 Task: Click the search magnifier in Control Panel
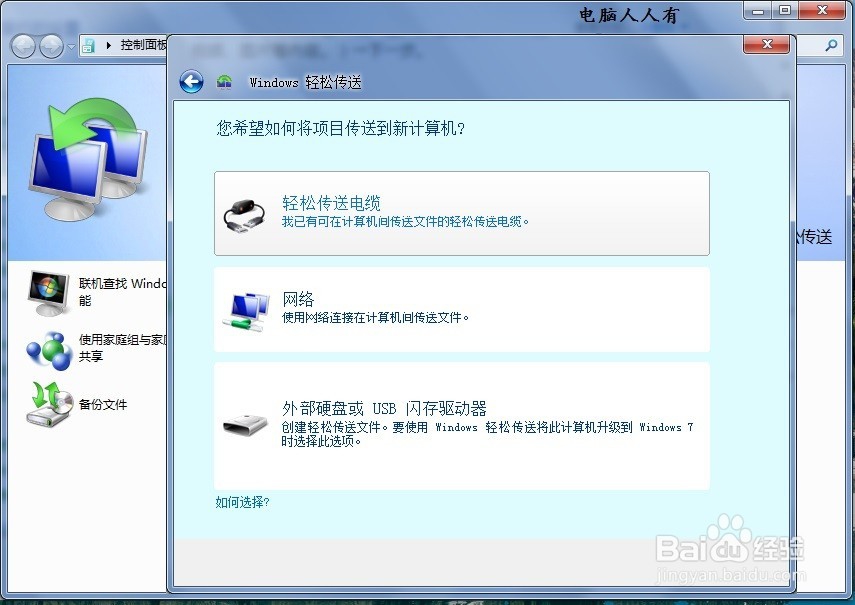coord(831,45)
